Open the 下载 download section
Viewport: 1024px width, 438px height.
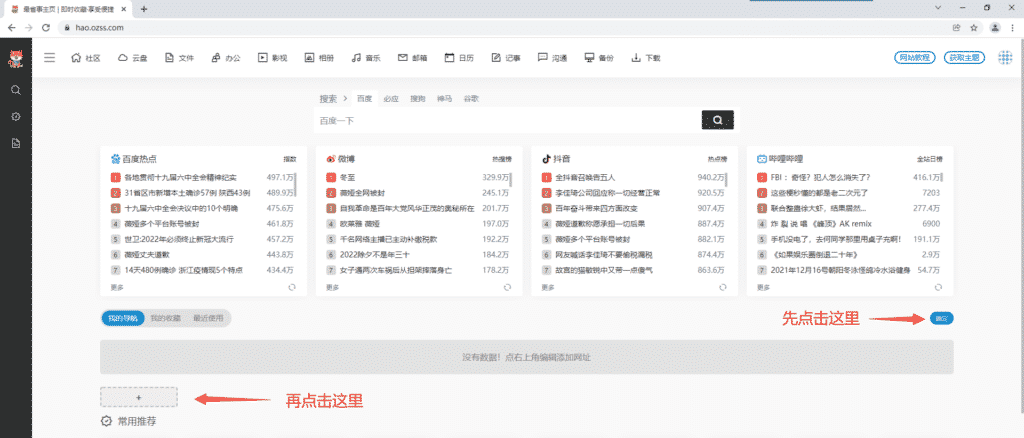click(x=646, y=57)
